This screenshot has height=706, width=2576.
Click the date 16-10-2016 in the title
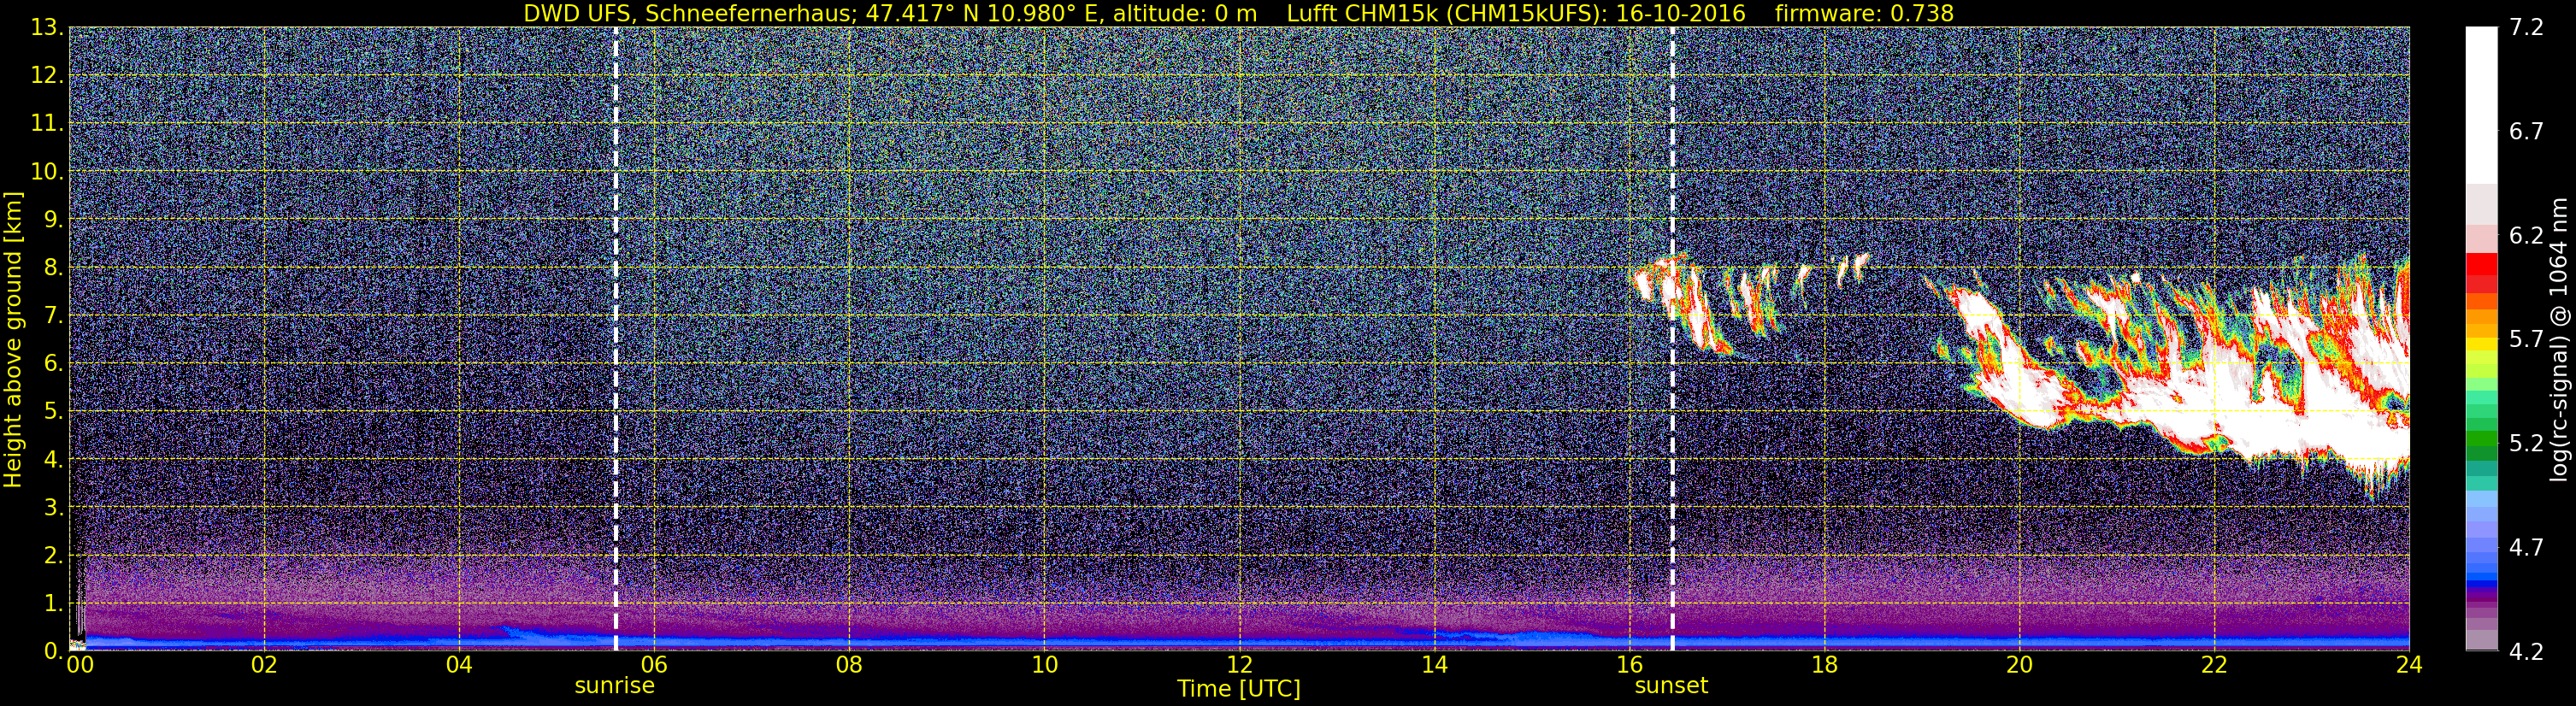pos(1680,13)
